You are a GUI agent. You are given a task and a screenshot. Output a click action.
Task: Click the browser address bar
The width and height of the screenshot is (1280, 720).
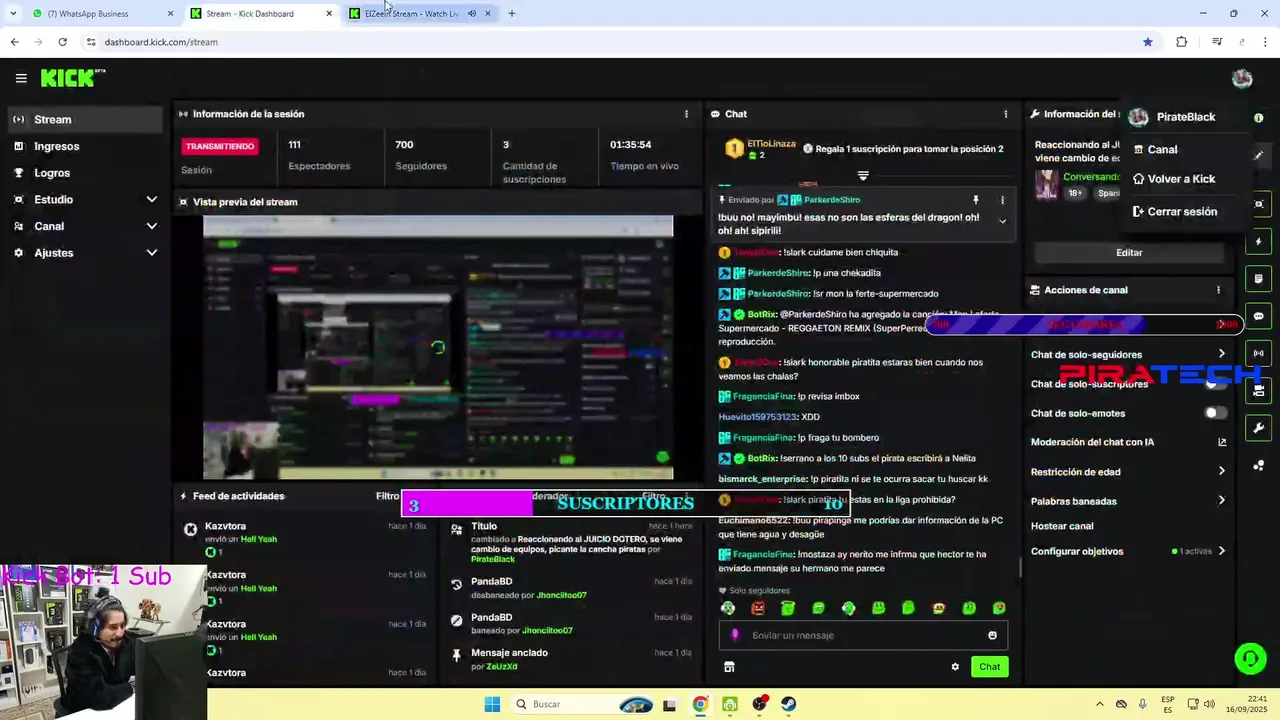610,42
